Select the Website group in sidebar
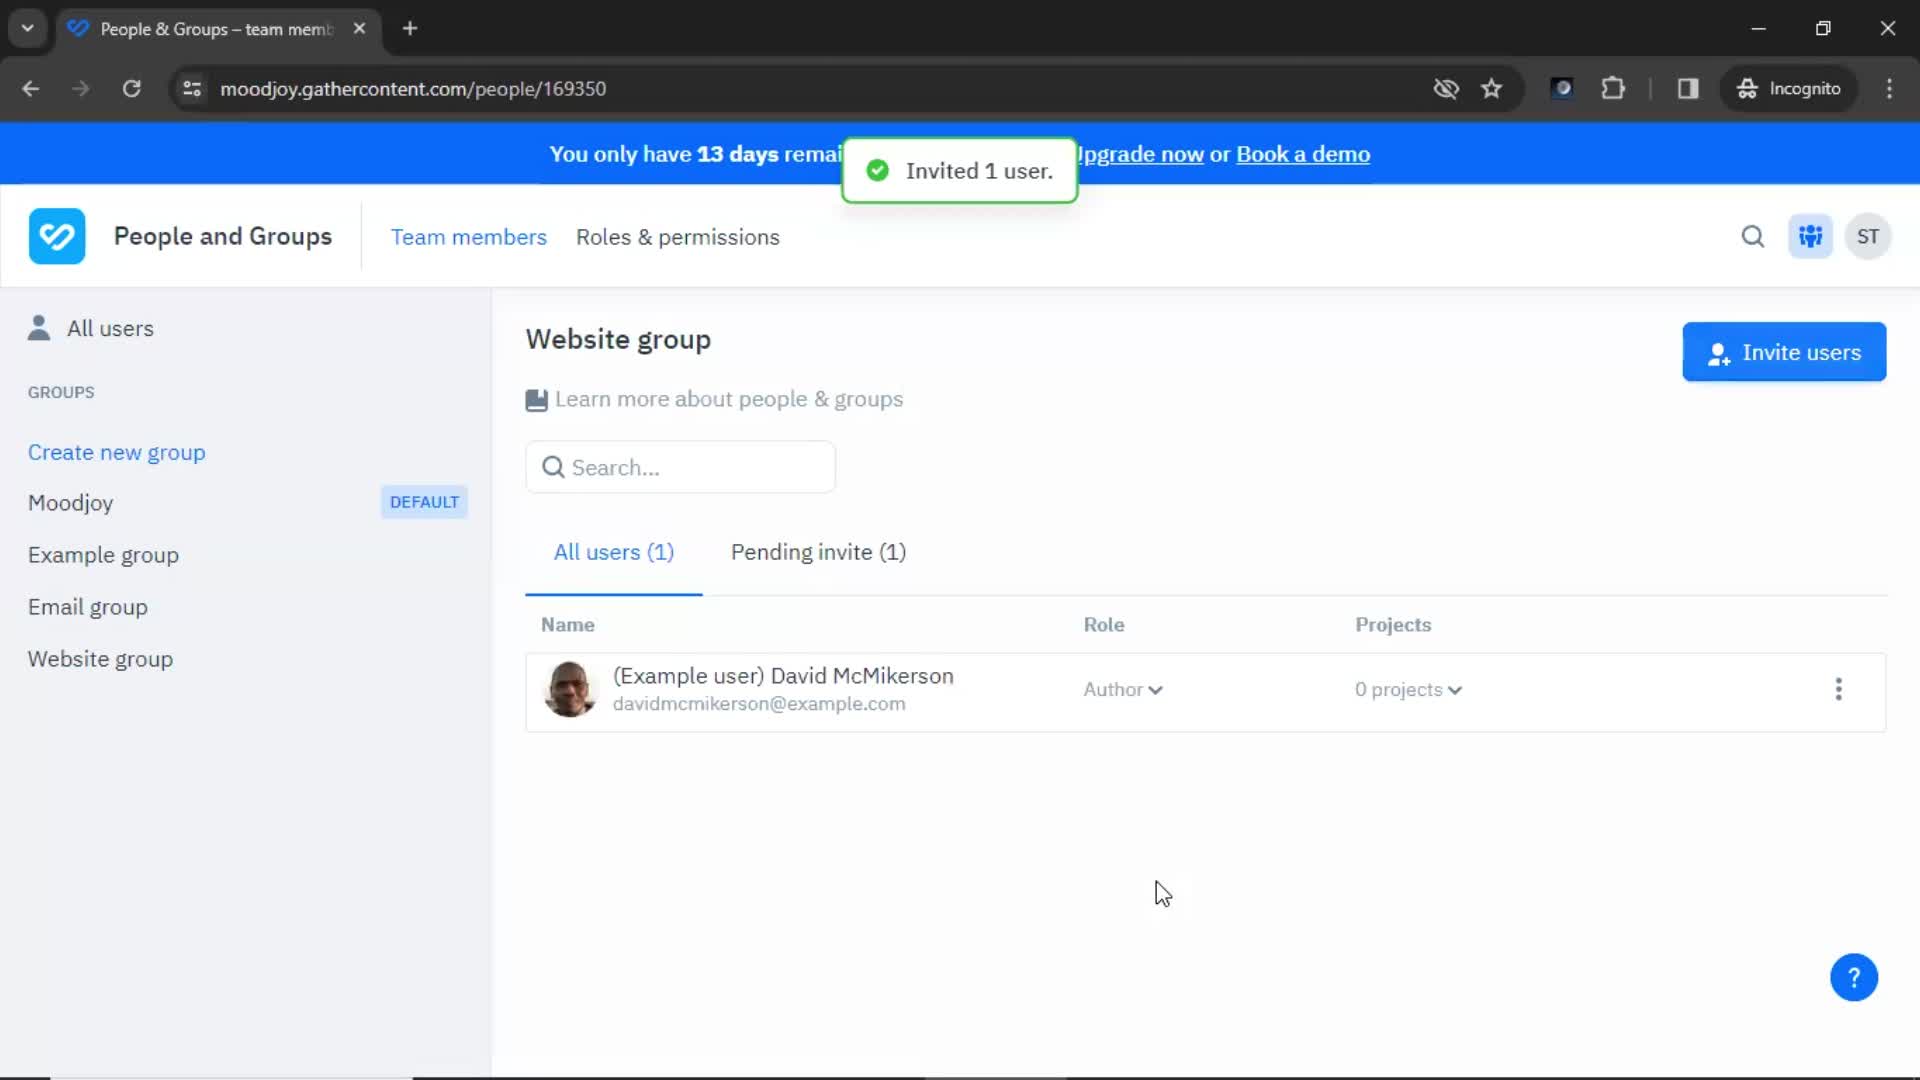The height and width of the screenshot is (1080, 1920). tap(100, 658)
